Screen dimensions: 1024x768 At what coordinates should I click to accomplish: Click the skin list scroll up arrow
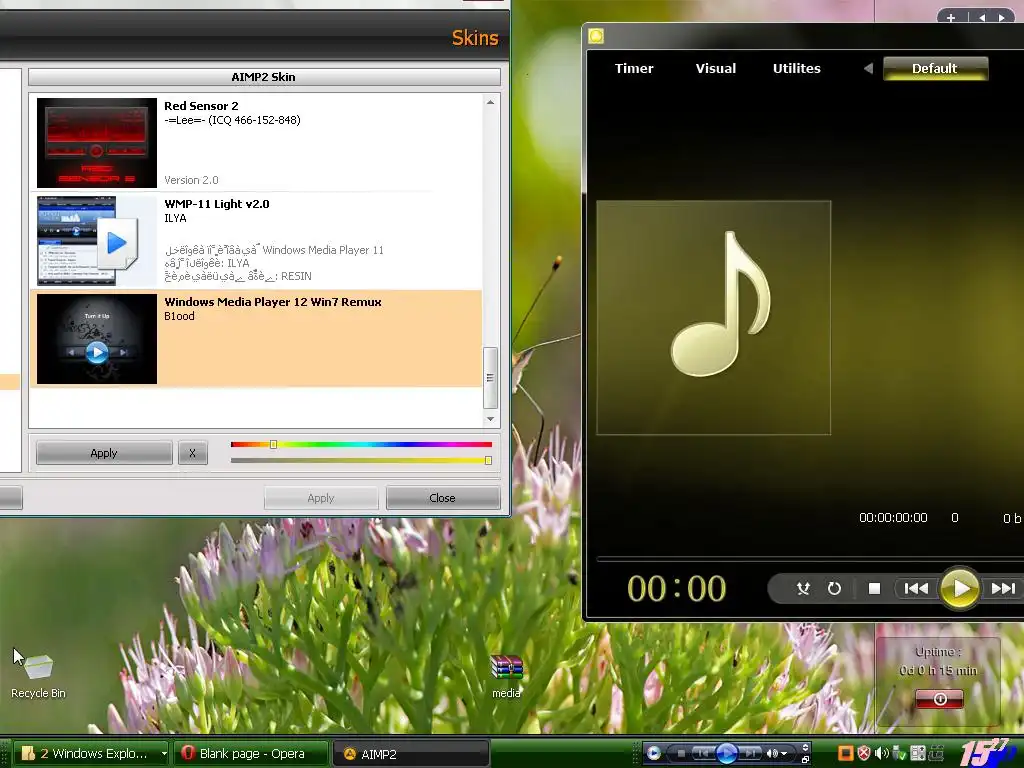[x=490, y=103]
